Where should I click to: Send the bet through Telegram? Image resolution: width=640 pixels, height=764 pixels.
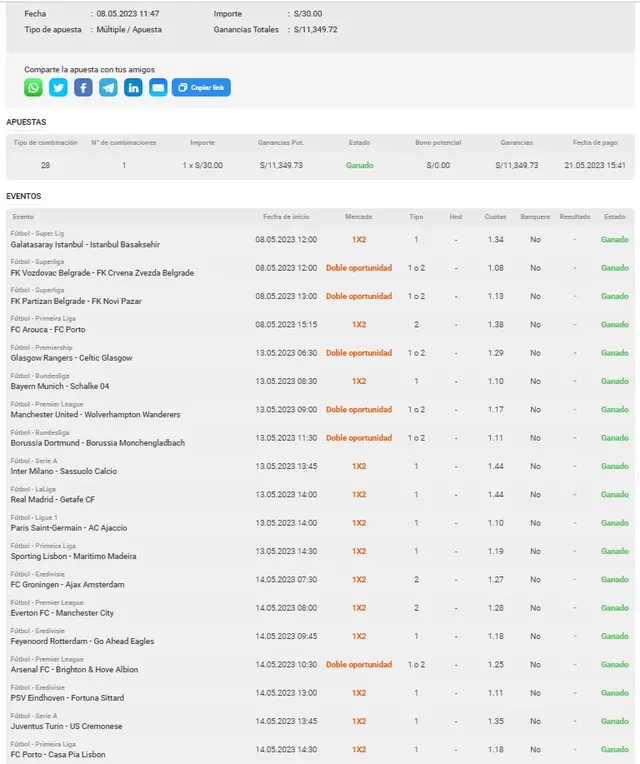108,88
